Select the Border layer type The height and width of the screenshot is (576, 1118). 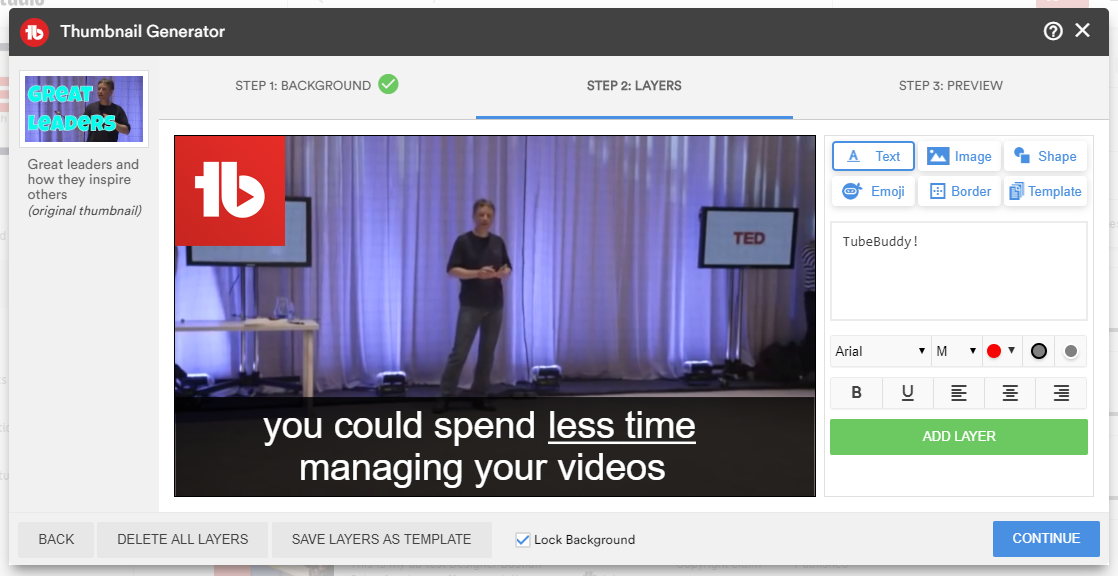959,191
